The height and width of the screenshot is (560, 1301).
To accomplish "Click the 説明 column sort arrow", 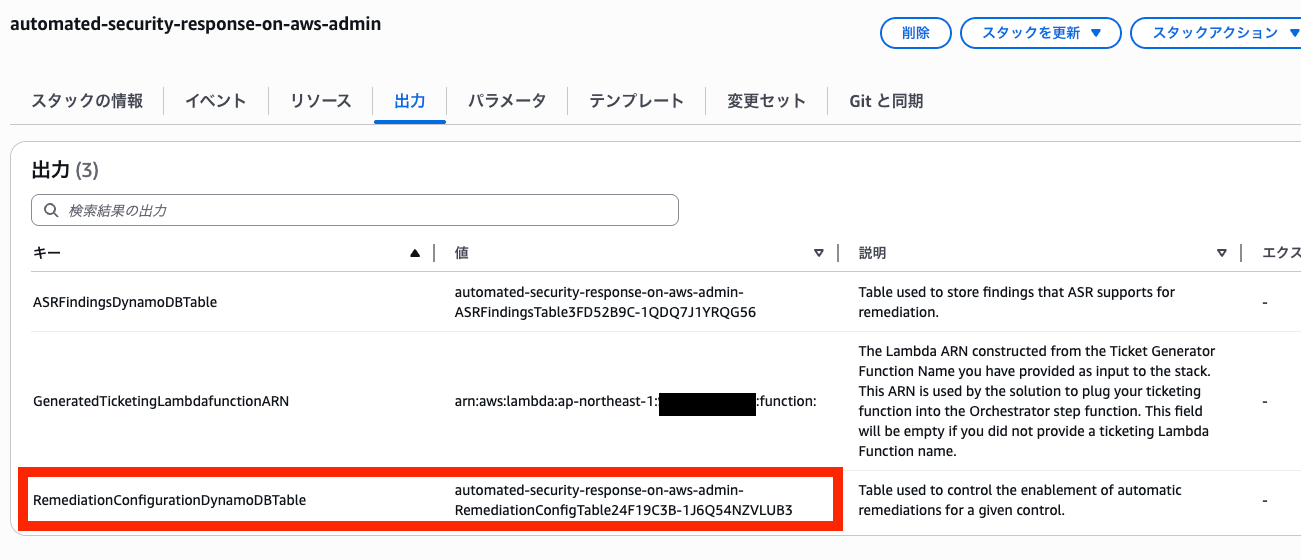I will point(1222,254).
